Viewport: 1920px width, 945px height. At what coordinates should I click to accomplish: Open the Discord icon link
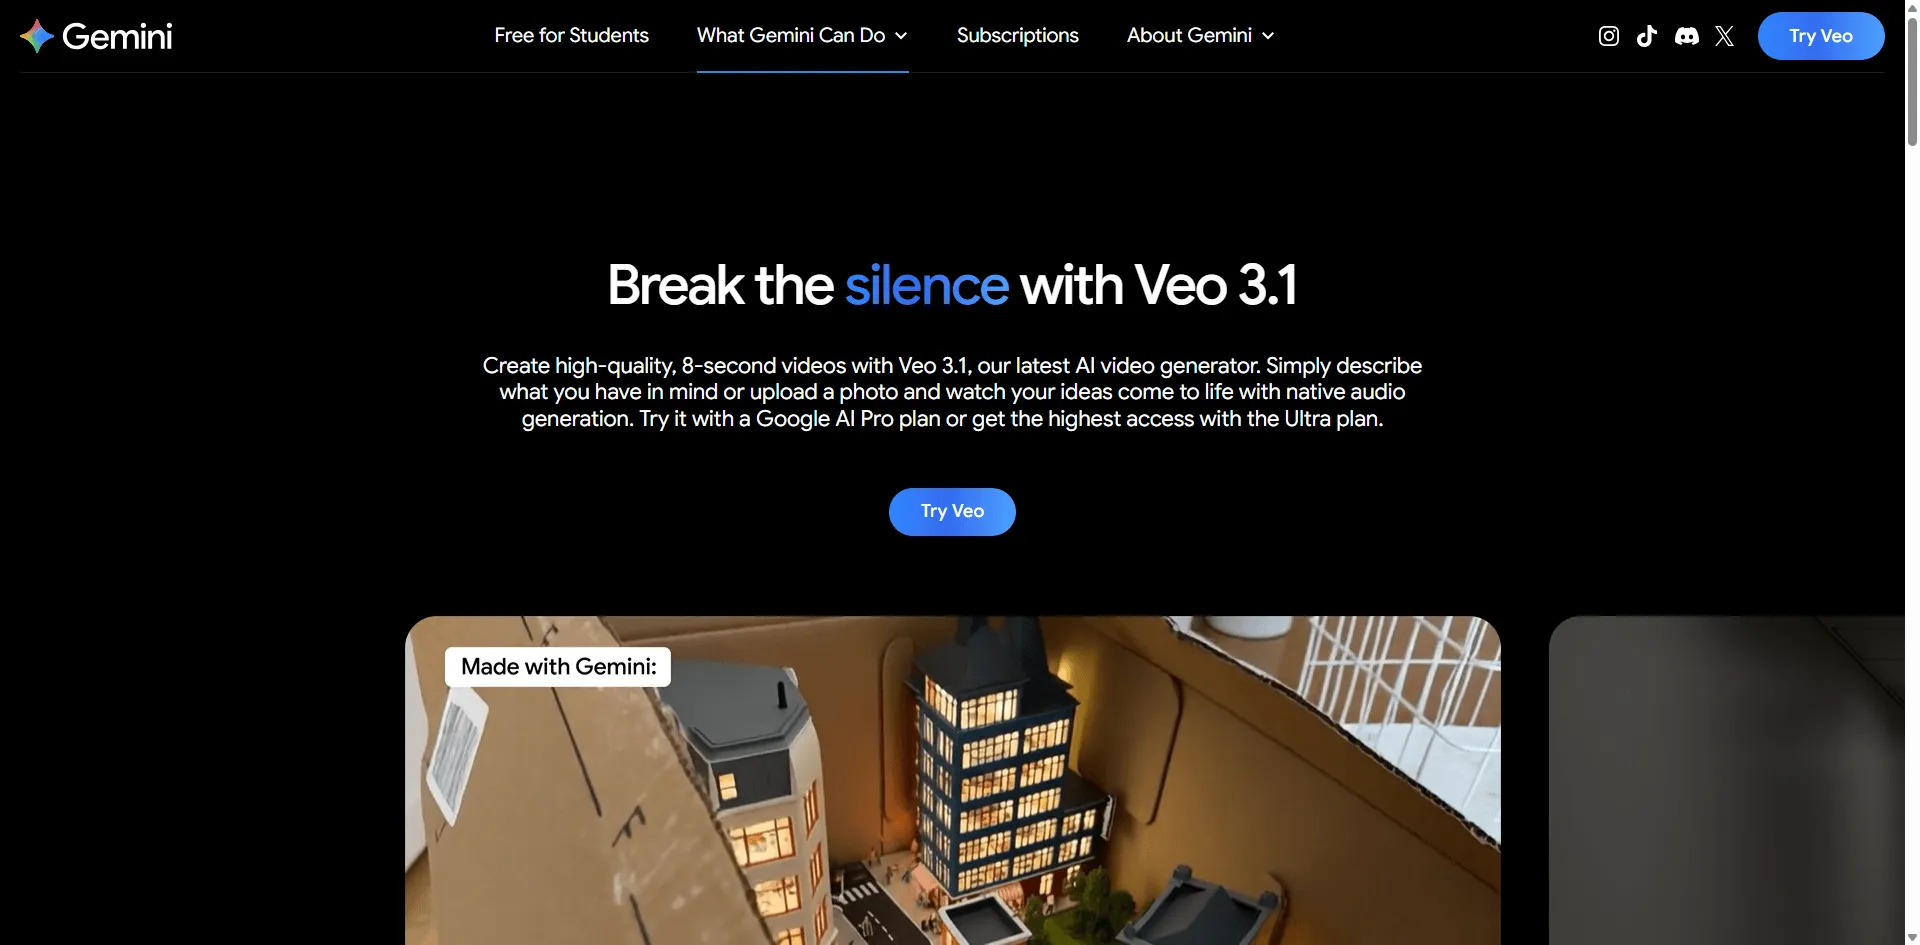(1686, 36)
